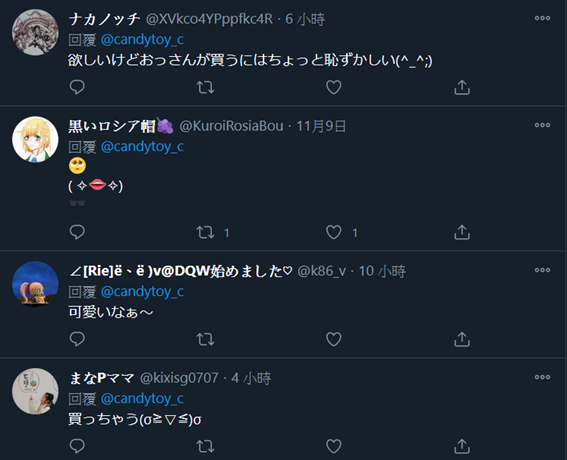
Task: Open ナカノッチ's profile avatar
Action: [x=35, y=32]
